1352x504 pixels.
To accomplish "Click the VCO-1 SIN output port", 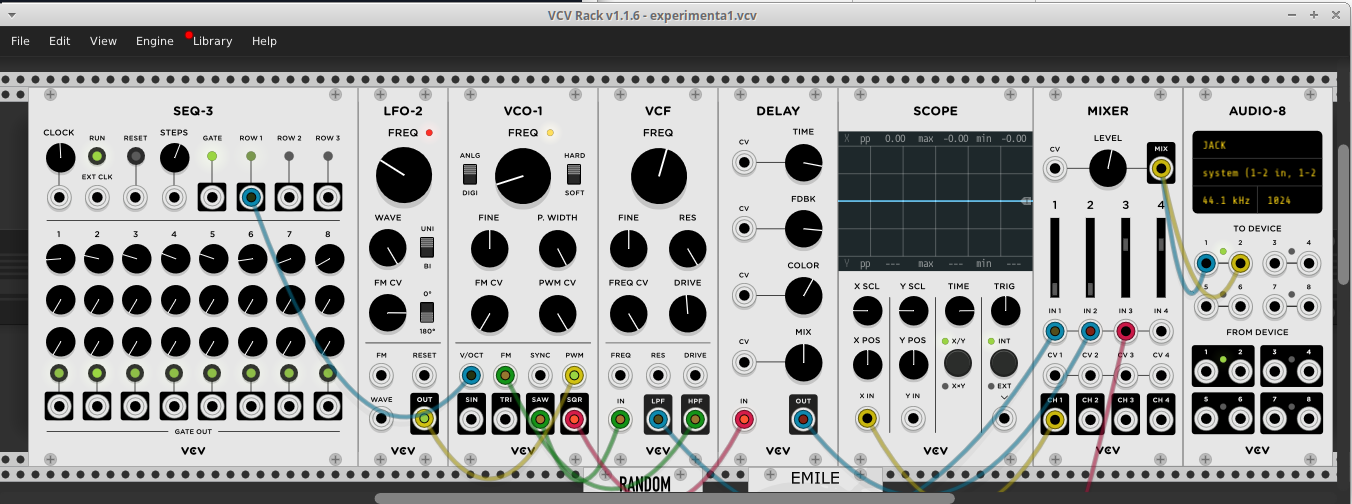I will tap(472, 419).
